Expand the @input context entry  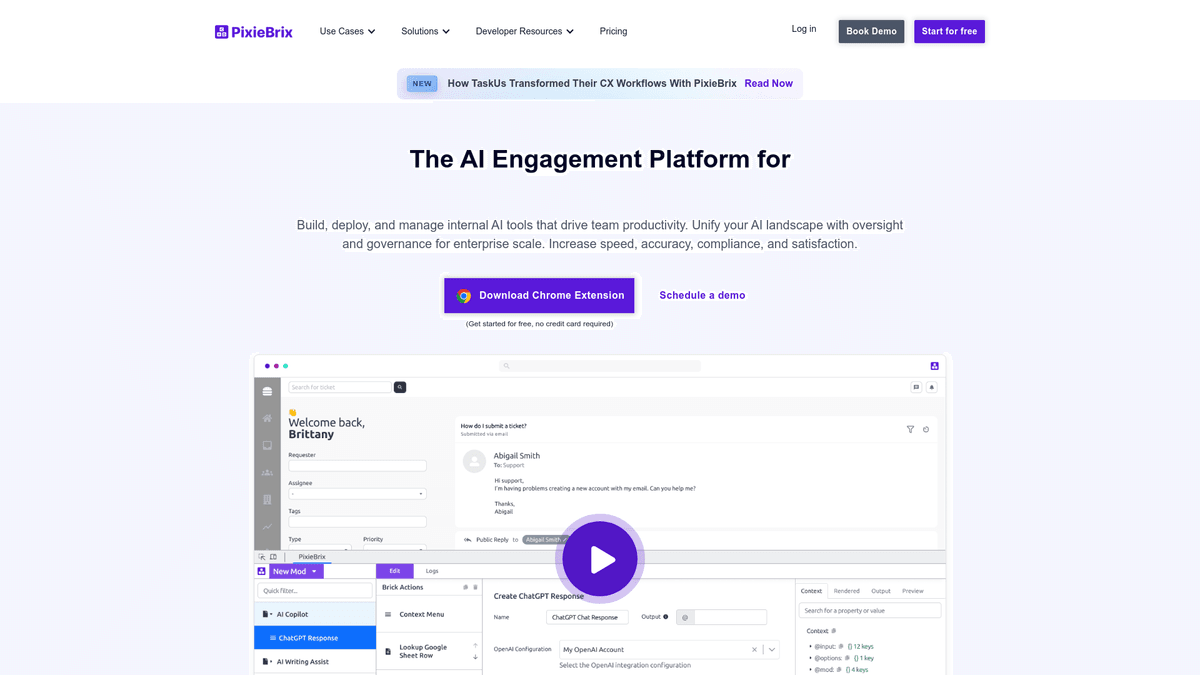pyautogui.click(x=810, y=647)
